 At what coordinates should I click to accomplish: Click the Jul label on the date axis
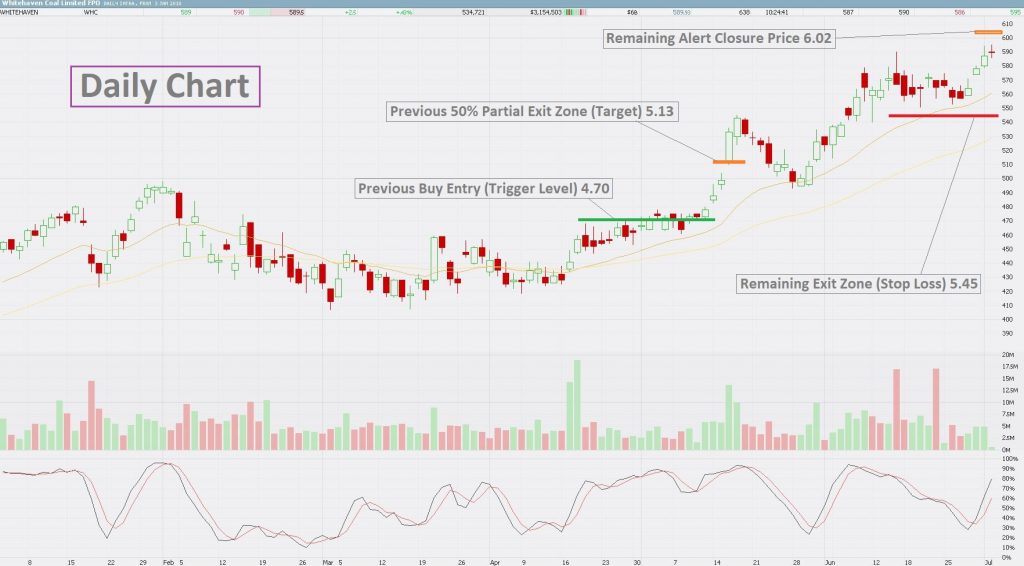click(x=988, y=561)
